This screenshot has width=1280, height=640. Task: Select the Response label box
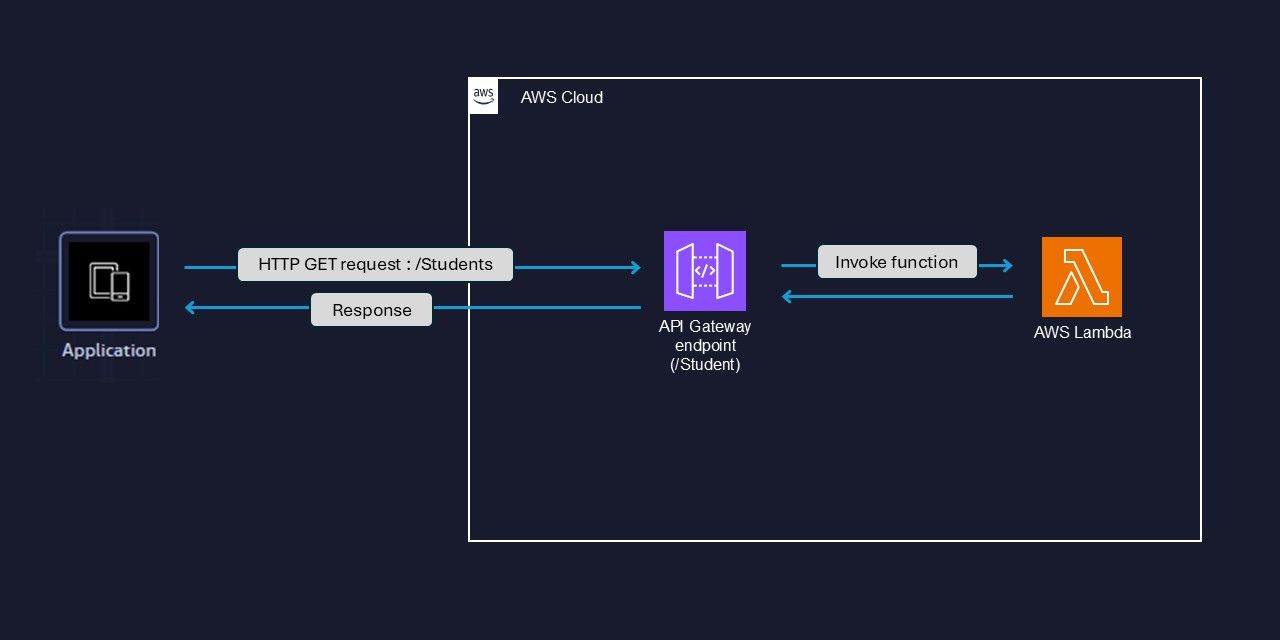tap(371, 310)
